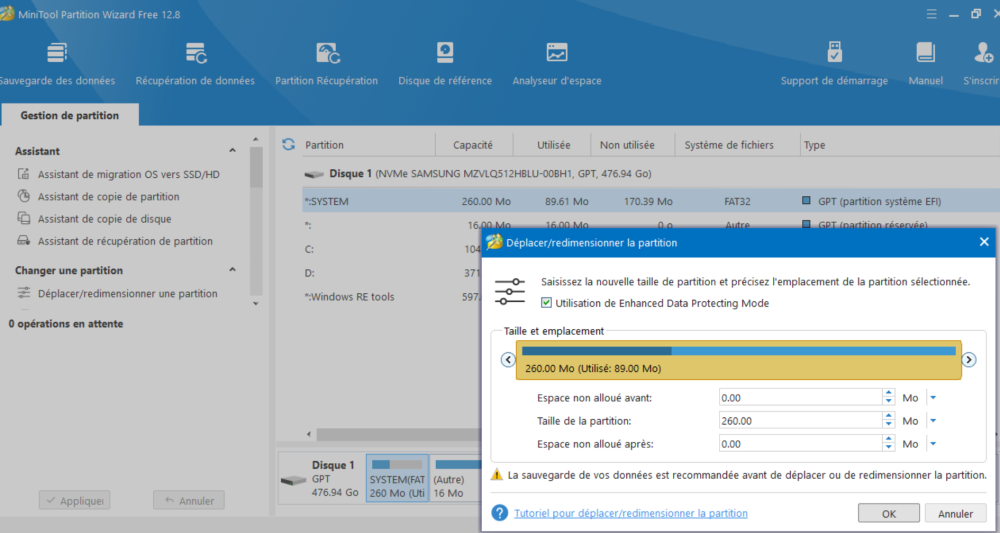Click right arrow next to partition bar

969,360
